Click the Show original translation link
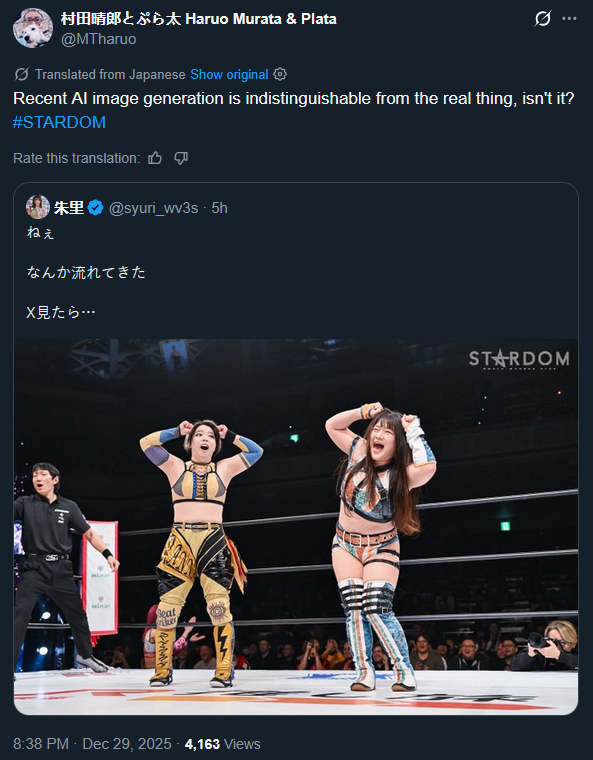Screen dimensions: 593x760 pos(229,75)
